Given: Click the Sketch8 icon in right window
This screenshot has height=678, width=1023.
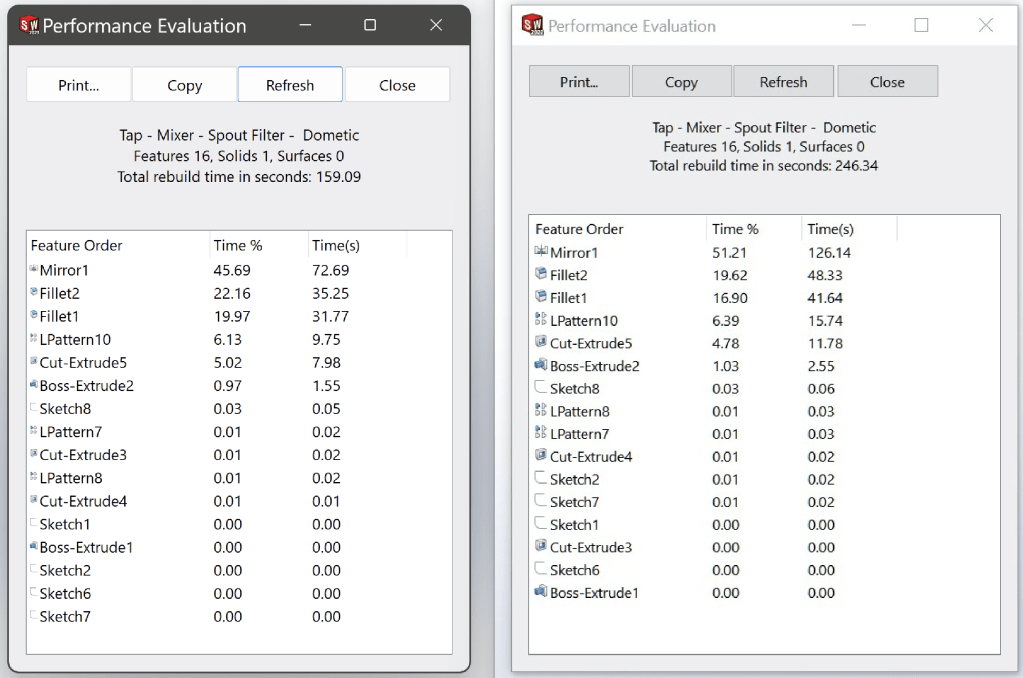Looking at the screenshot, I should pos(541,388).
